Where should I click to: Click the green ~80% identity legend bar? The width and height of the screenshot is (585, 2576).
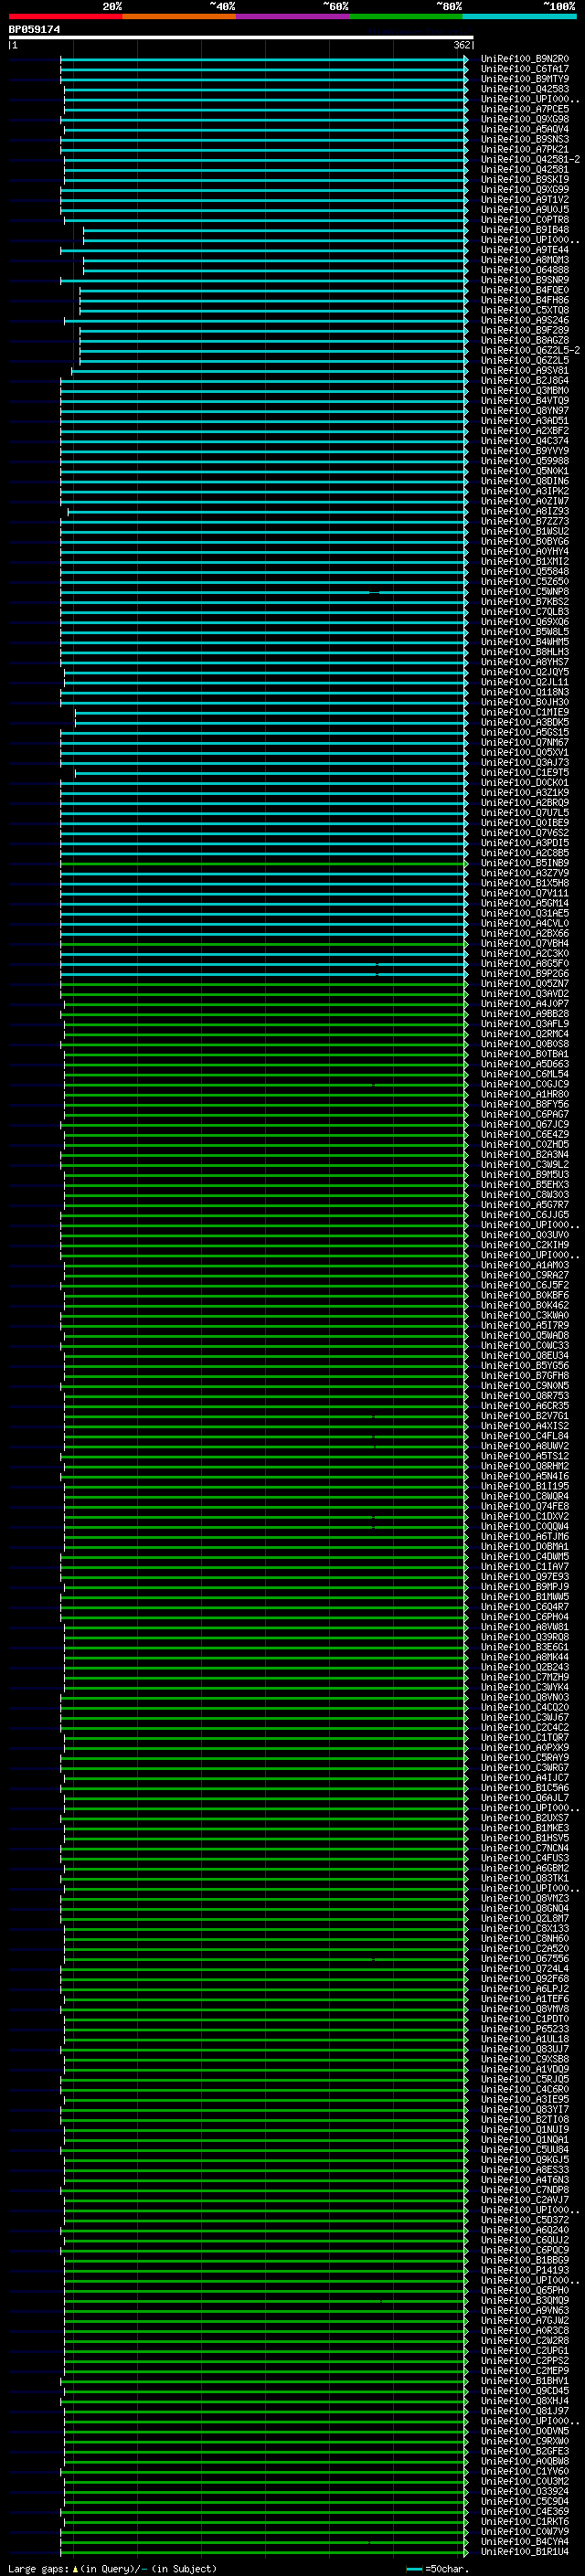[406, 16]
